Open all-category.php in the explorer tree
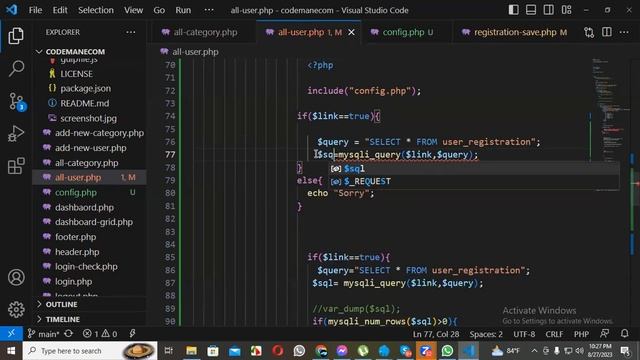 pyautogui.click(x=89, y=163)
